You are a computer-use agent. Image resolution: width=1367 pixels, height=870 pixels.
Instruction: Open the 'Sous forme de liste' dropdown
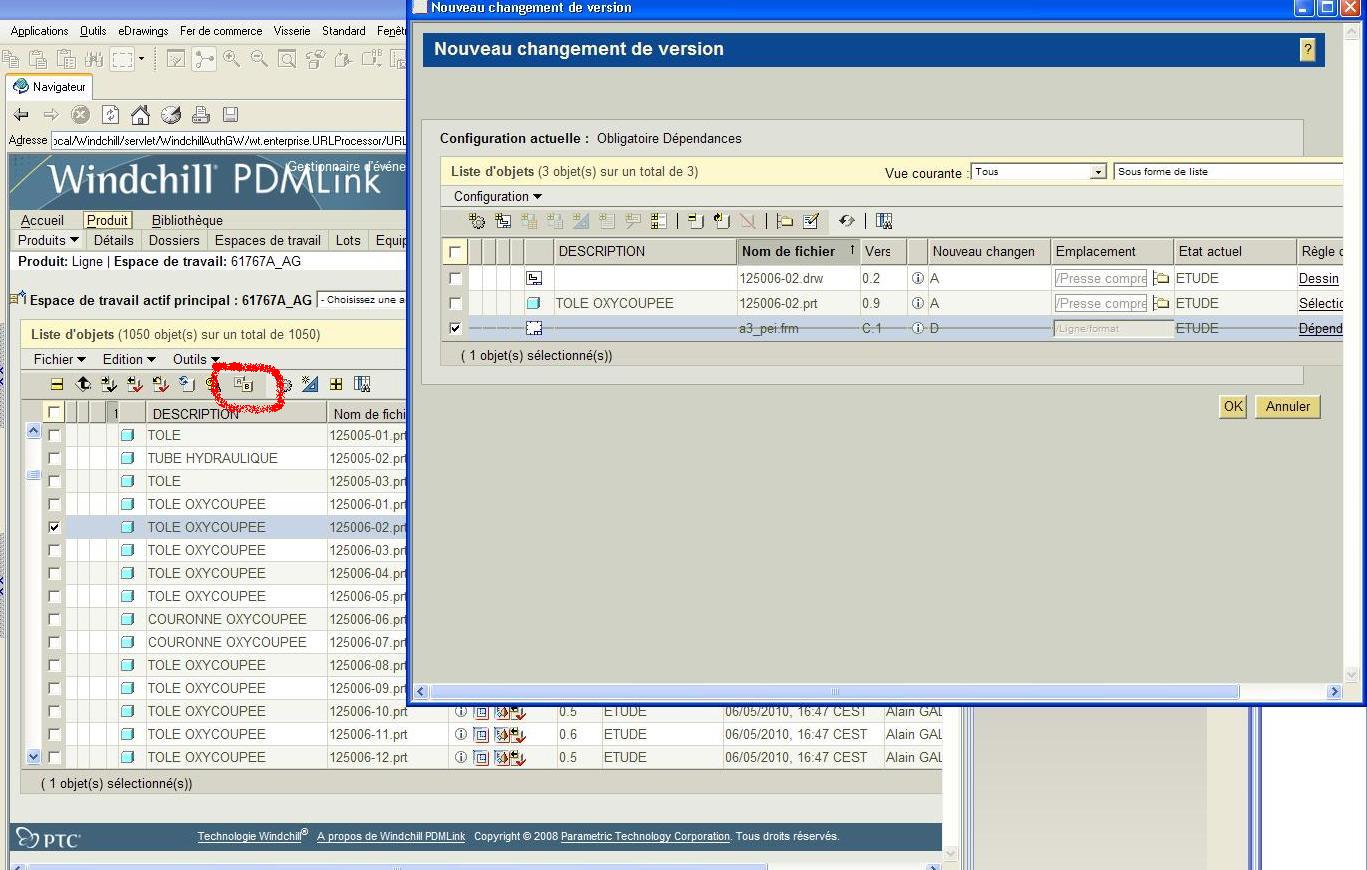point(1228,172)
